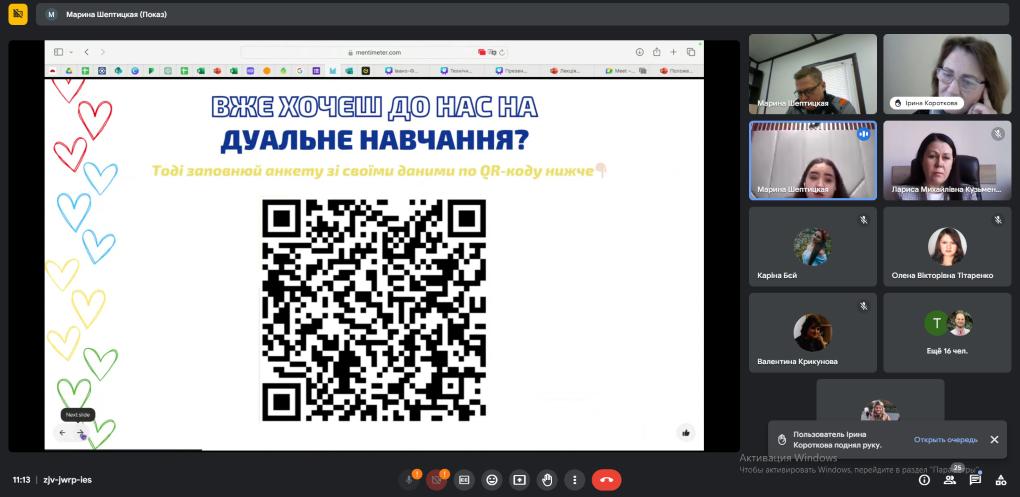The image size is (1020, 497).
Task: Click Олена Вікторівна Тітаренко's avatar
Action: click(x=947, y=247)
